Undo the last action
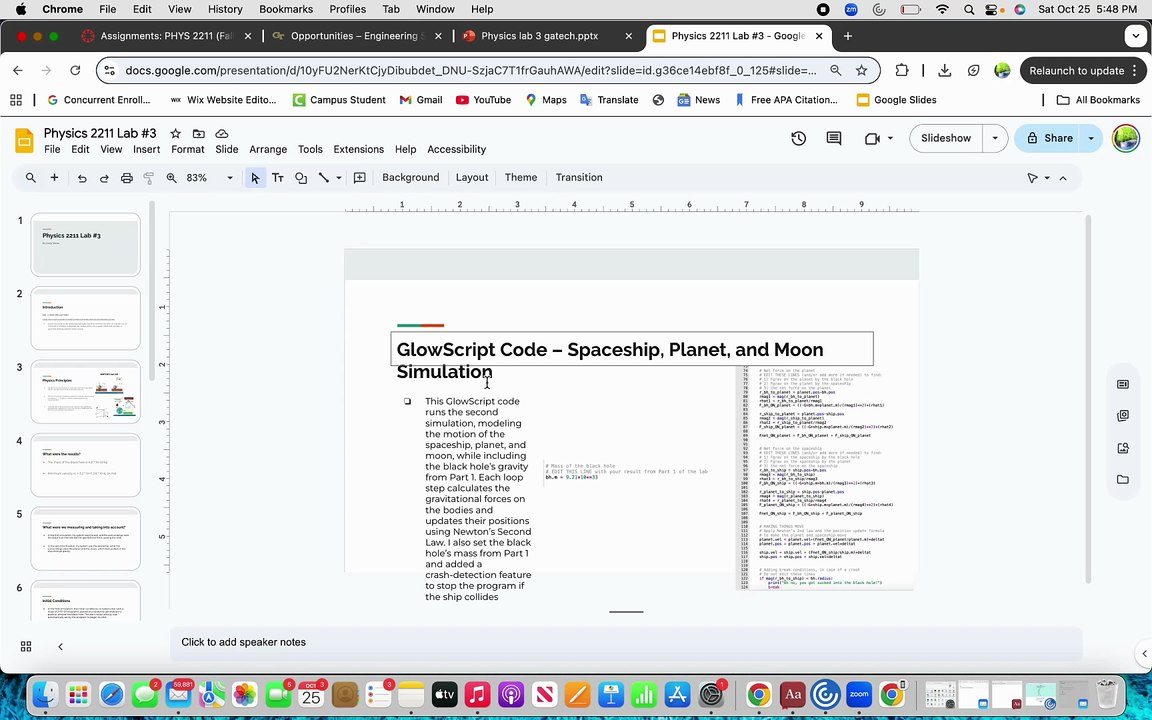Image resolution: width=1152 pixels, height=720 pixels. click(82, 178)
